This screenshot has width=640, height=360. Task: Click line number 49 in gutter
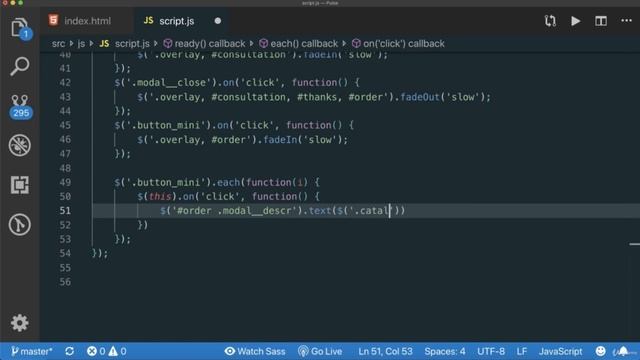[65, 182]
